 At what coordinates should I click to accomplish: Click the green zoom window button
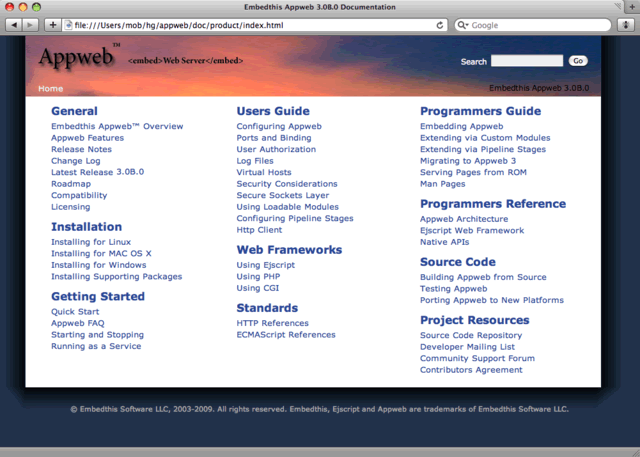pyautogui.click(x=49, y=7)
